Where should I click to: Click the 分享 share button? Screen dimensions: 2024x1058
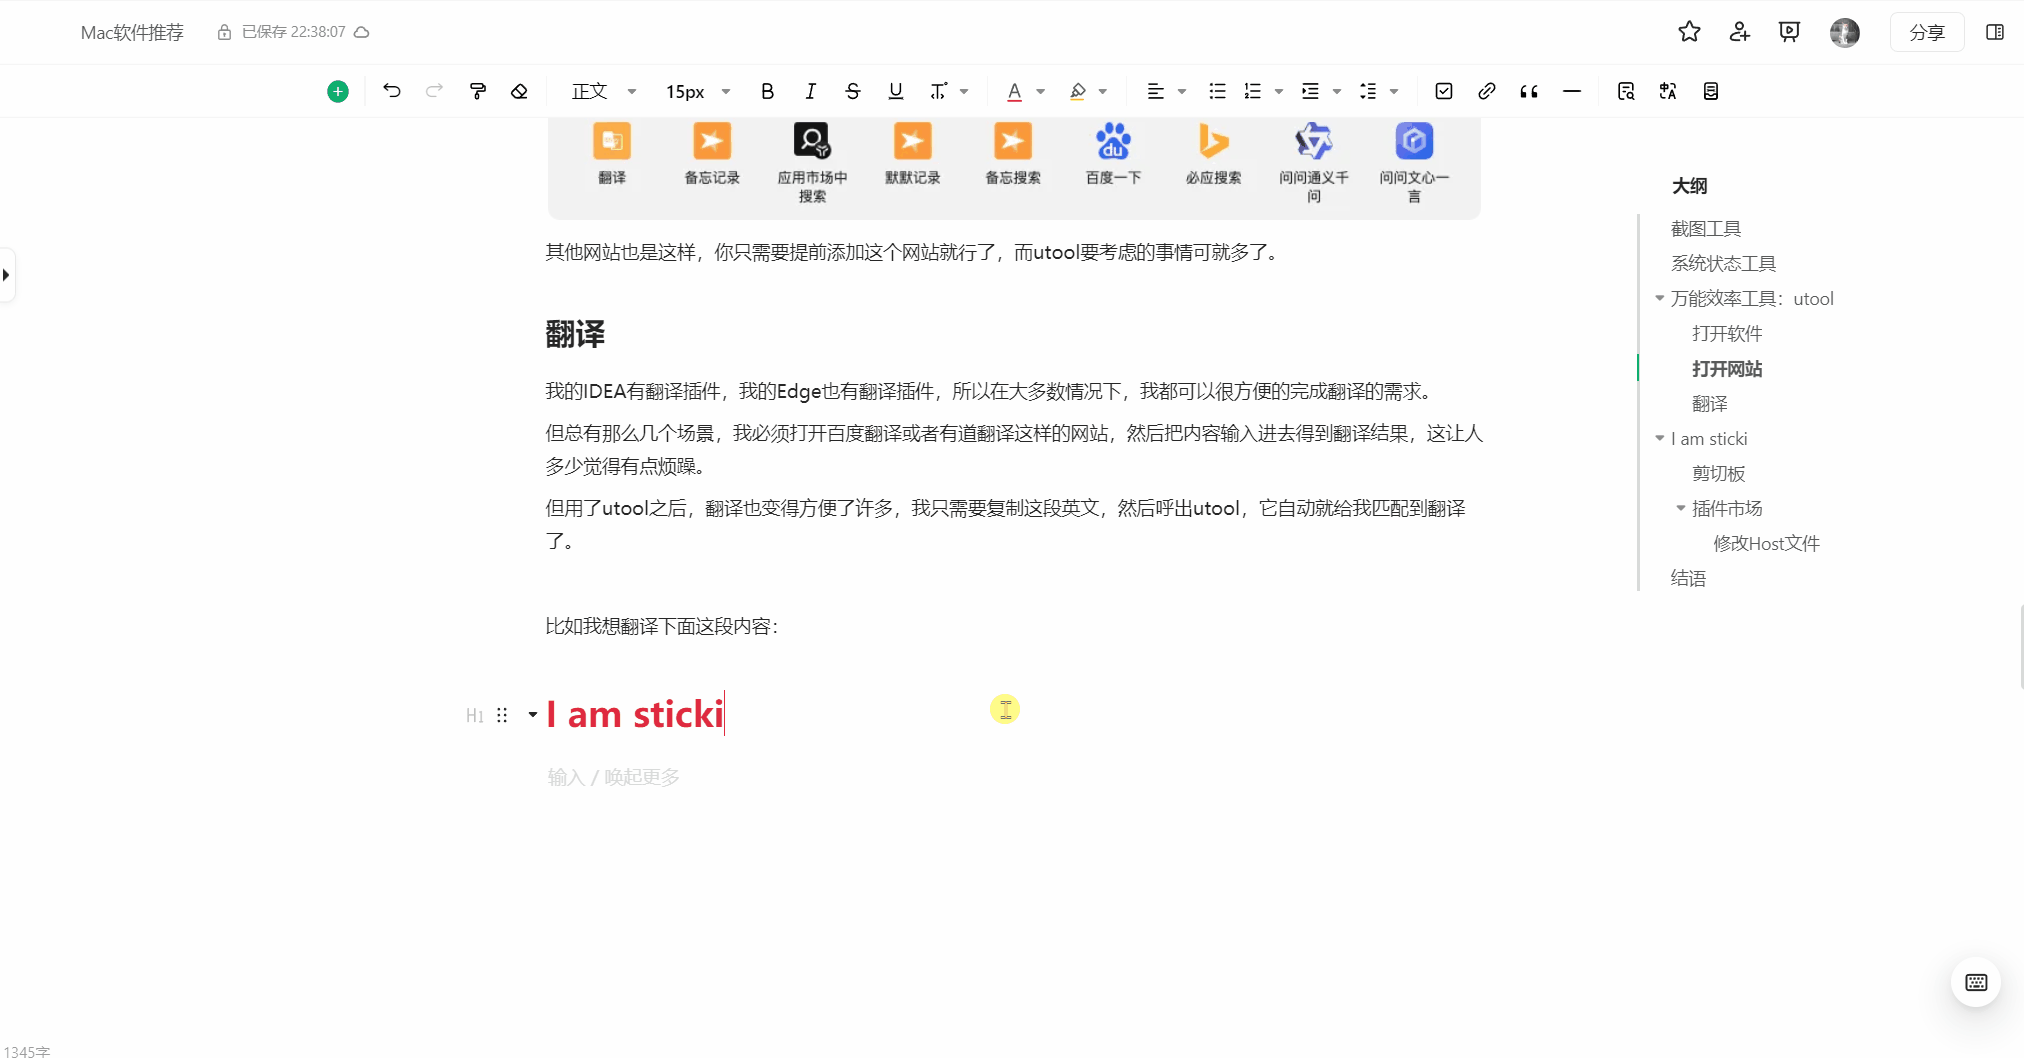1925,31
